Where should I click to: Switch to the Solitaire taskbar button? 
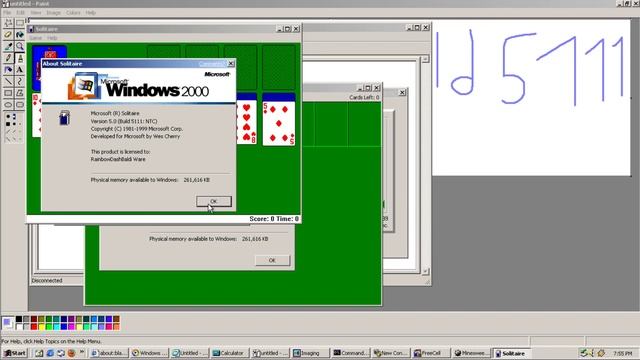pos(512,353)
